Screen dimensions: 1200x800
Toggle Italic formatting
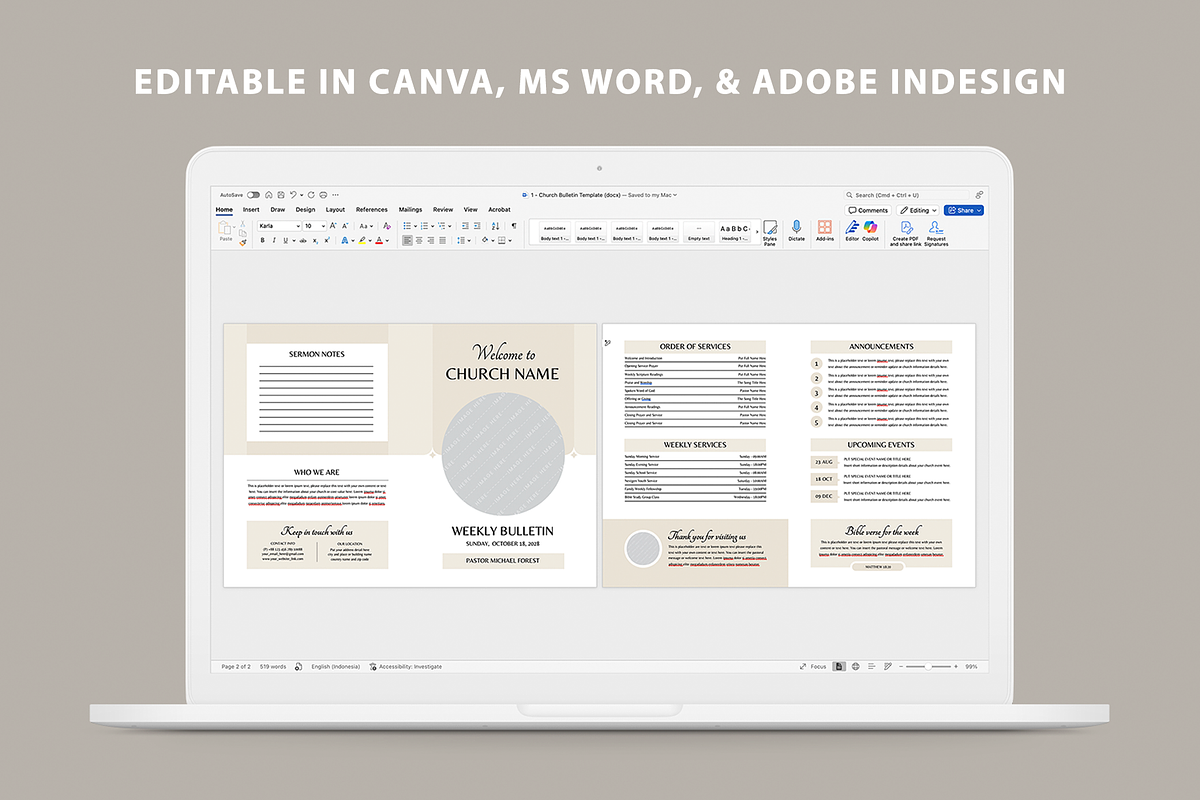[274, 241]
